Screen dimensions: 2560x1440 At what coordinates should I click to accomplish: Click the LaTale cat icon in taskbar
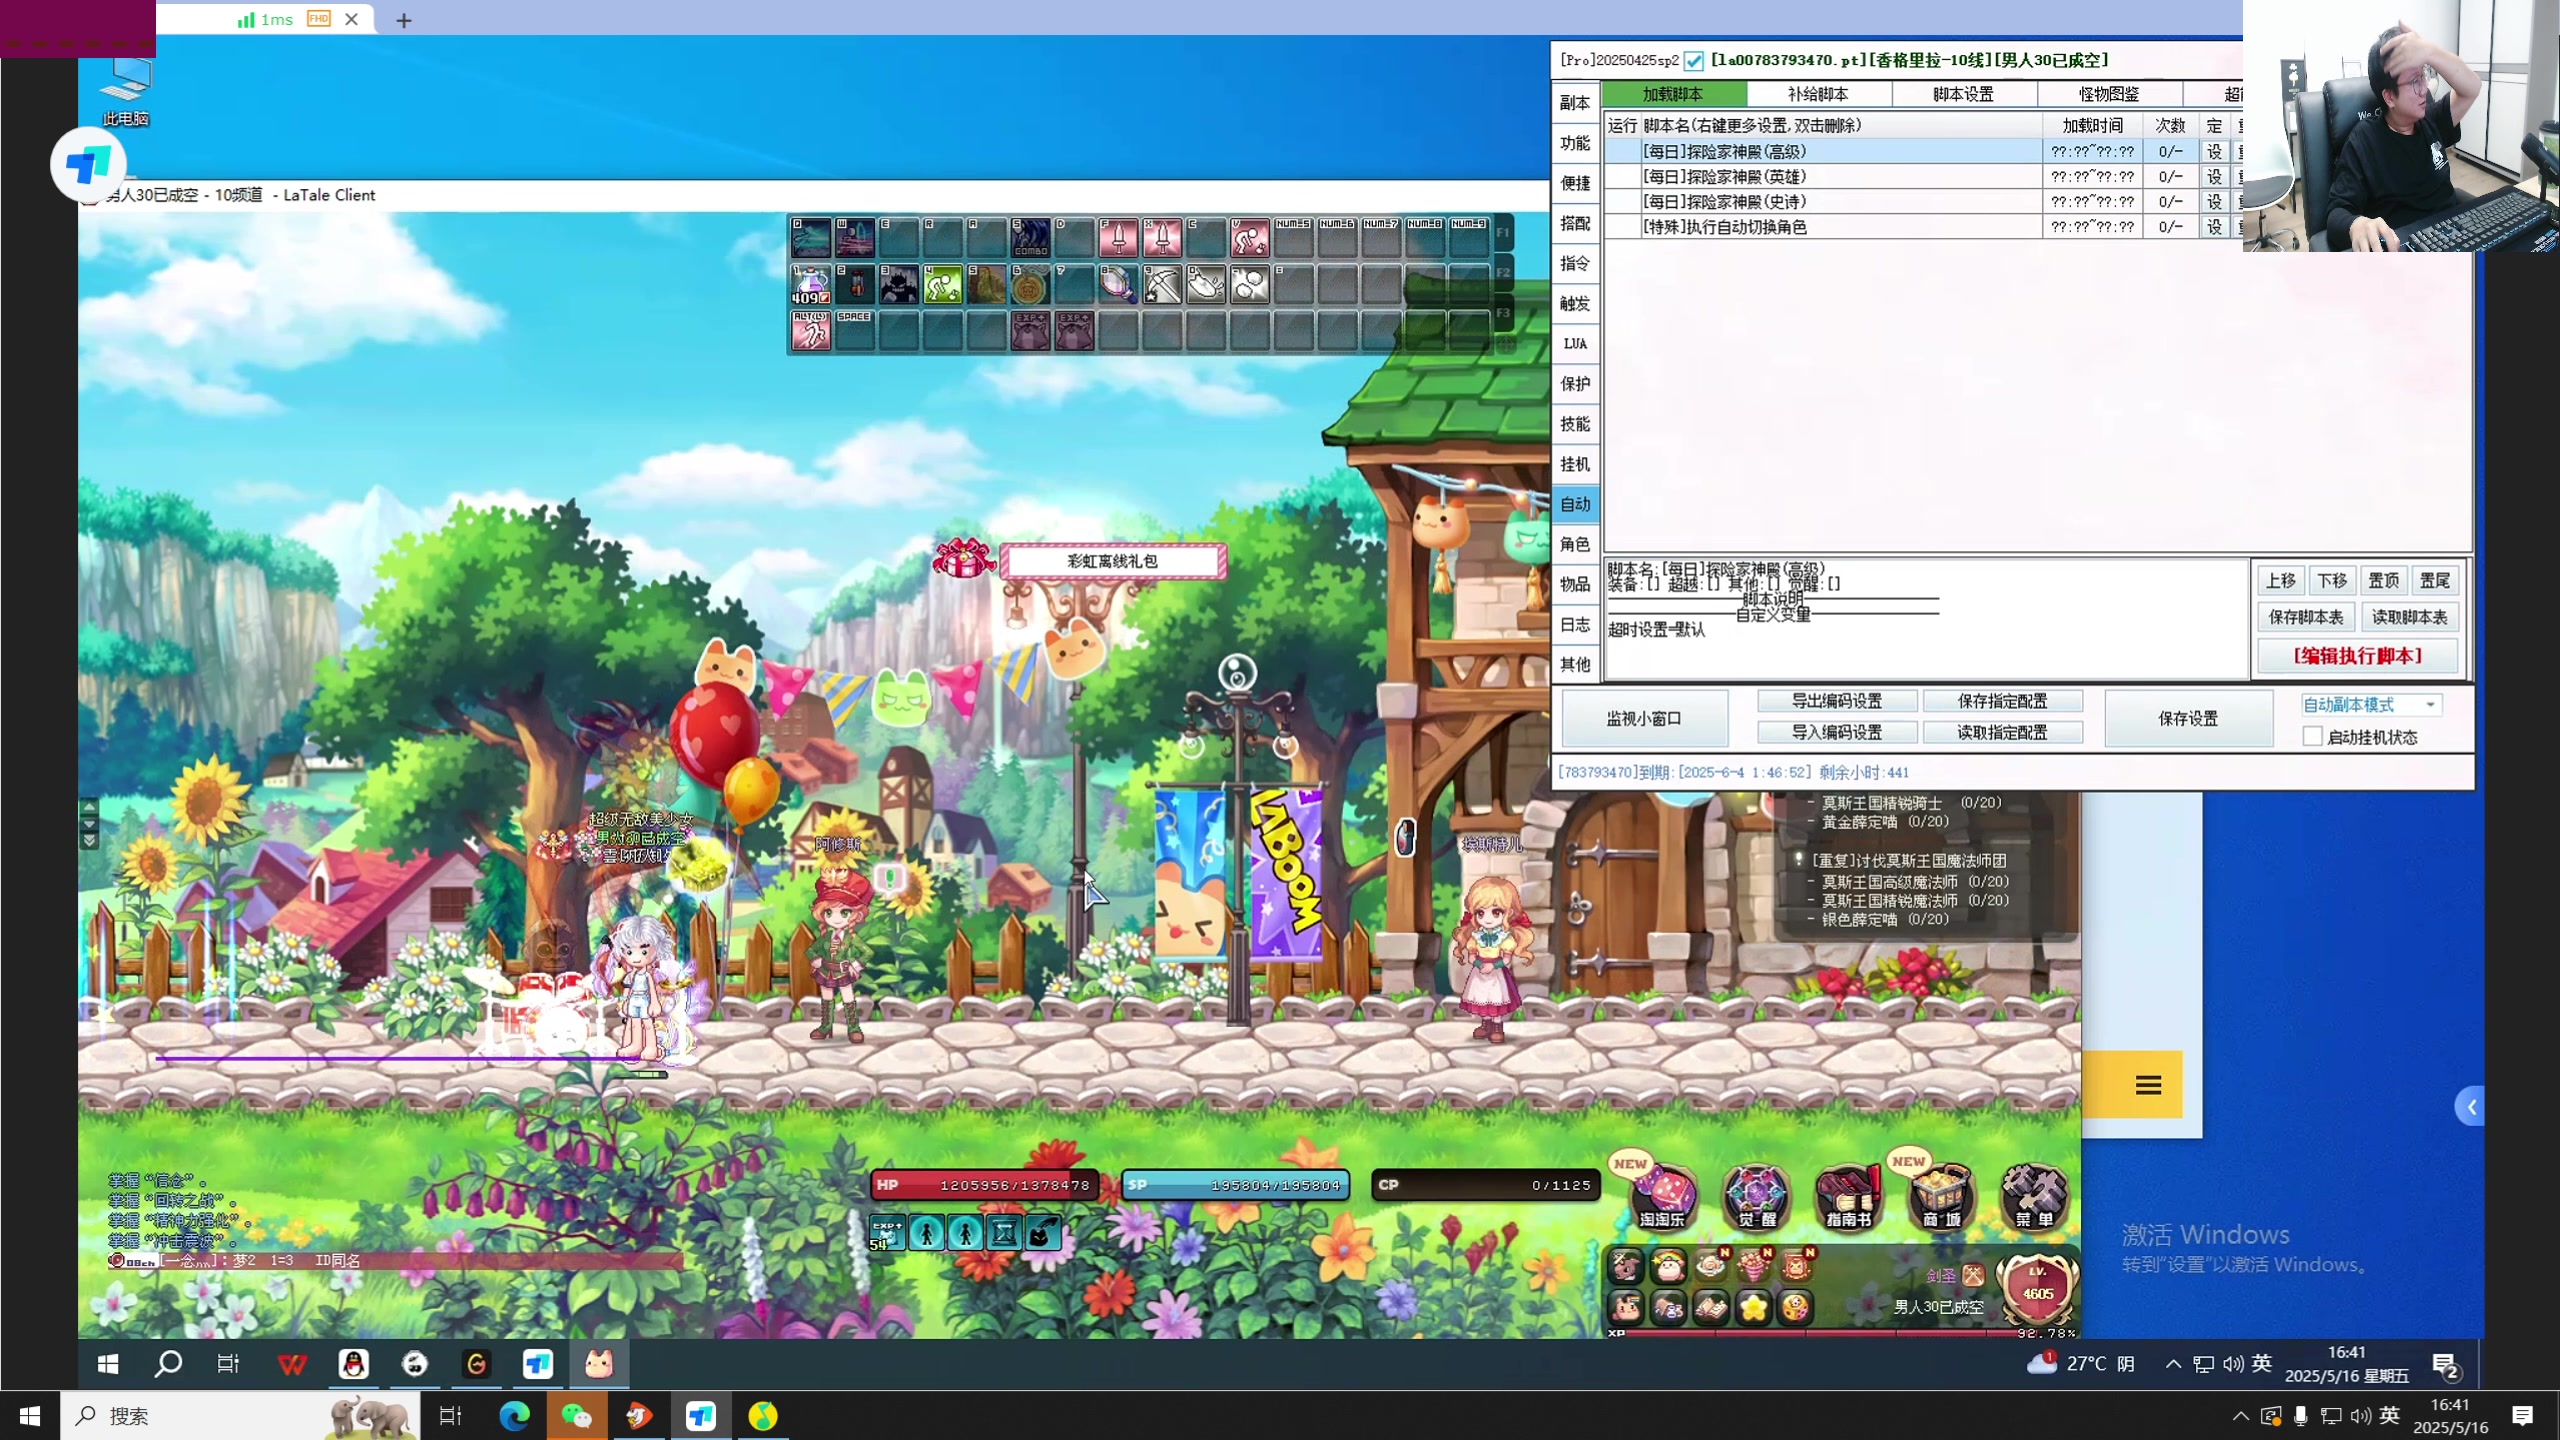click(598, 1364)
